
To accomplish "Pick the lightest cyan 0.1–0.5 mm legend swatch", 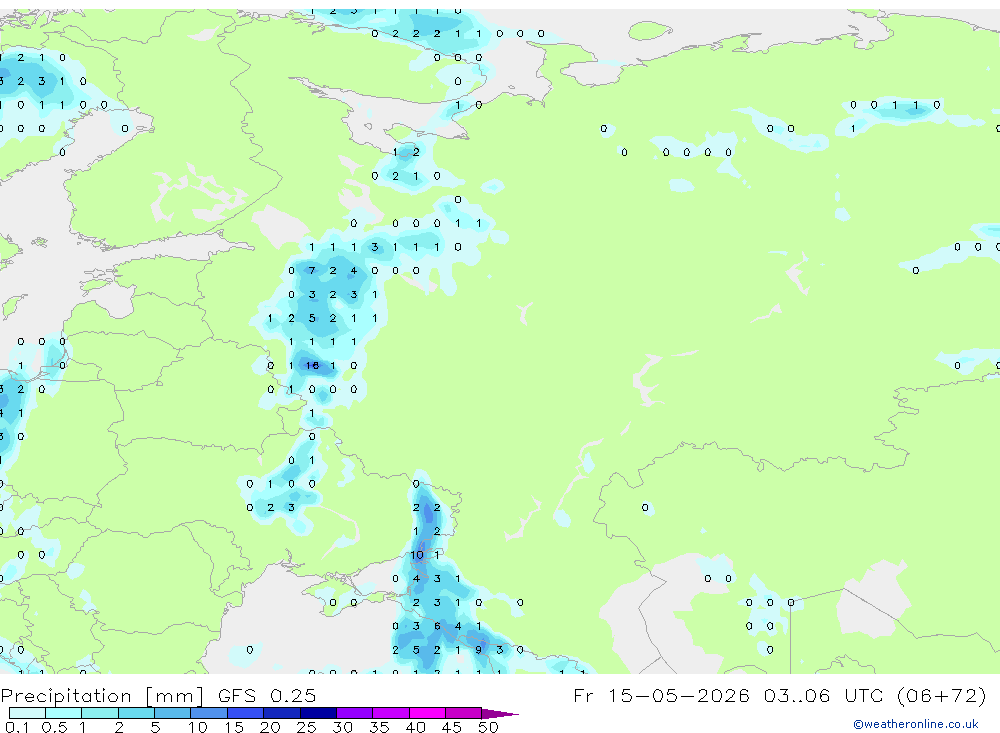I will click(27, 713).
